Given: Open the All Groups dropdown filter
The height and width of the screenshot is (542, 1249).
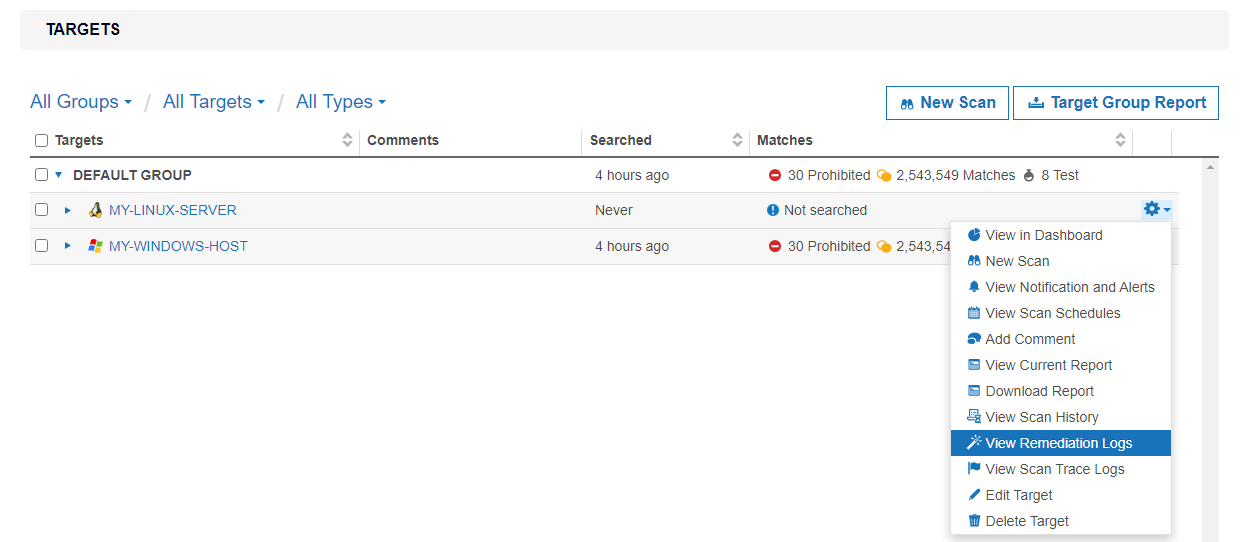Looking at the screenshot, I should [x=81, y=102].
